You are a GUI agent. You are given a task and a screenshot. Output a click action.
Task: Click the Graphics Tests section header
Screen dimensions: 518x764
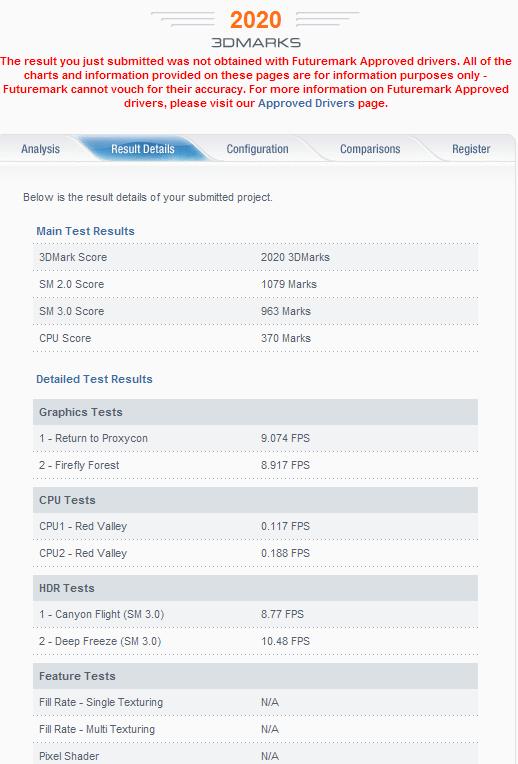pos(255,412)
